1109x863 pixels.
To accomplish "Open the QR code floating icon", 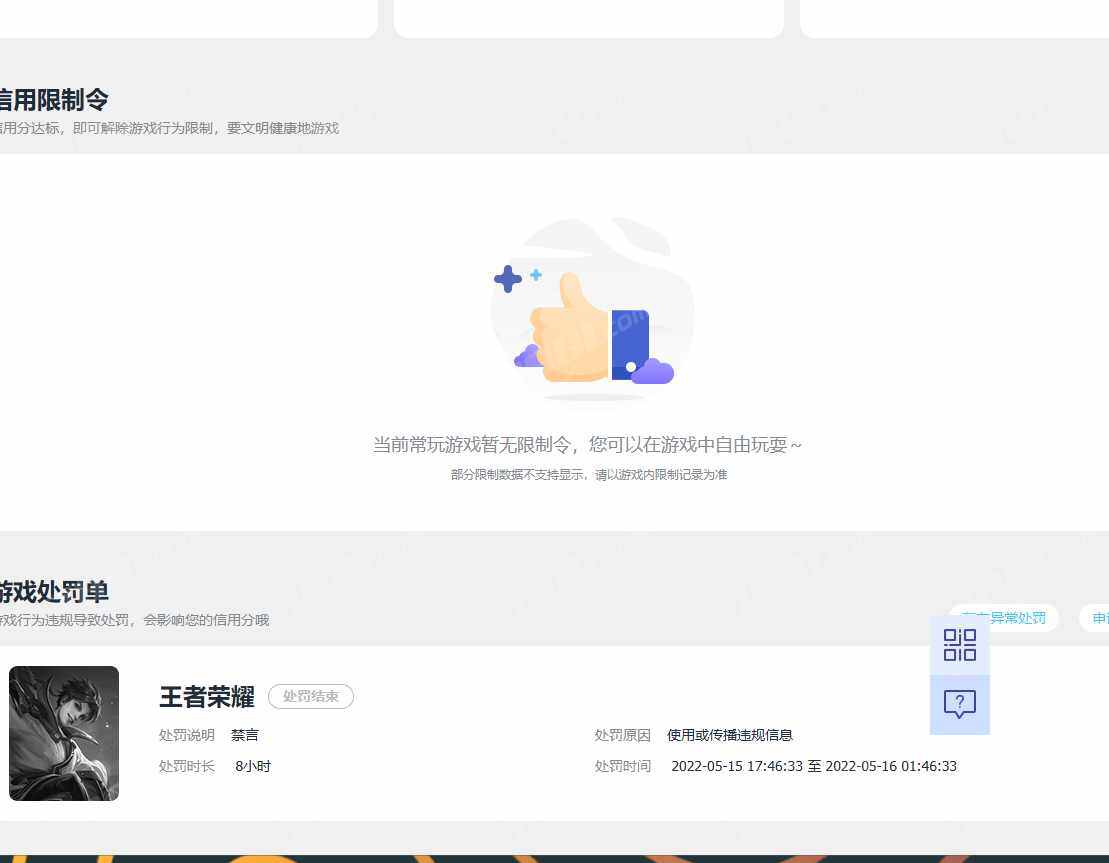I will click(x=960, y=645).
